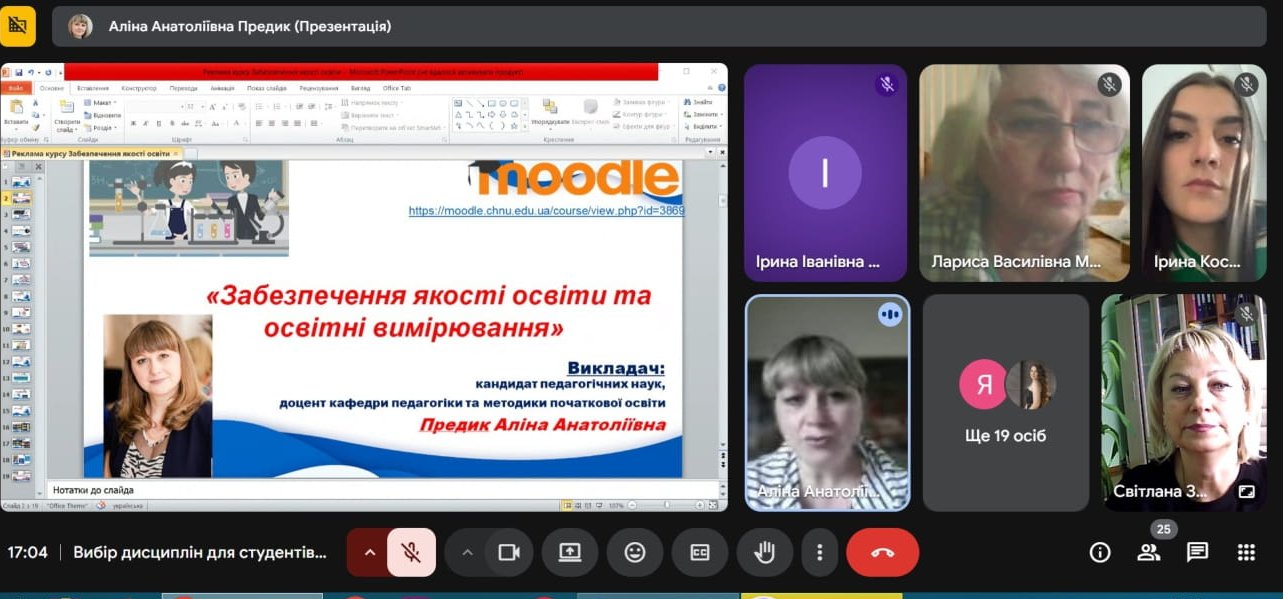Click the Вставити paste button in PowerPoint
The image size is (1287, 599).
16,115
